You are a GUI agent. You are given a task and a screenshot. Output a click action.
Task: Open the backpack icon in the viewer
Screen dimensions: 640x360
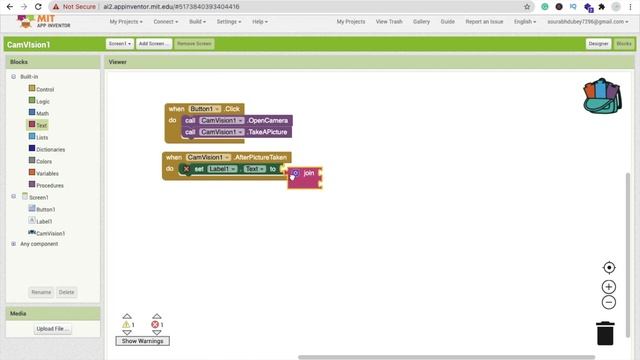(x=602, y=96)
